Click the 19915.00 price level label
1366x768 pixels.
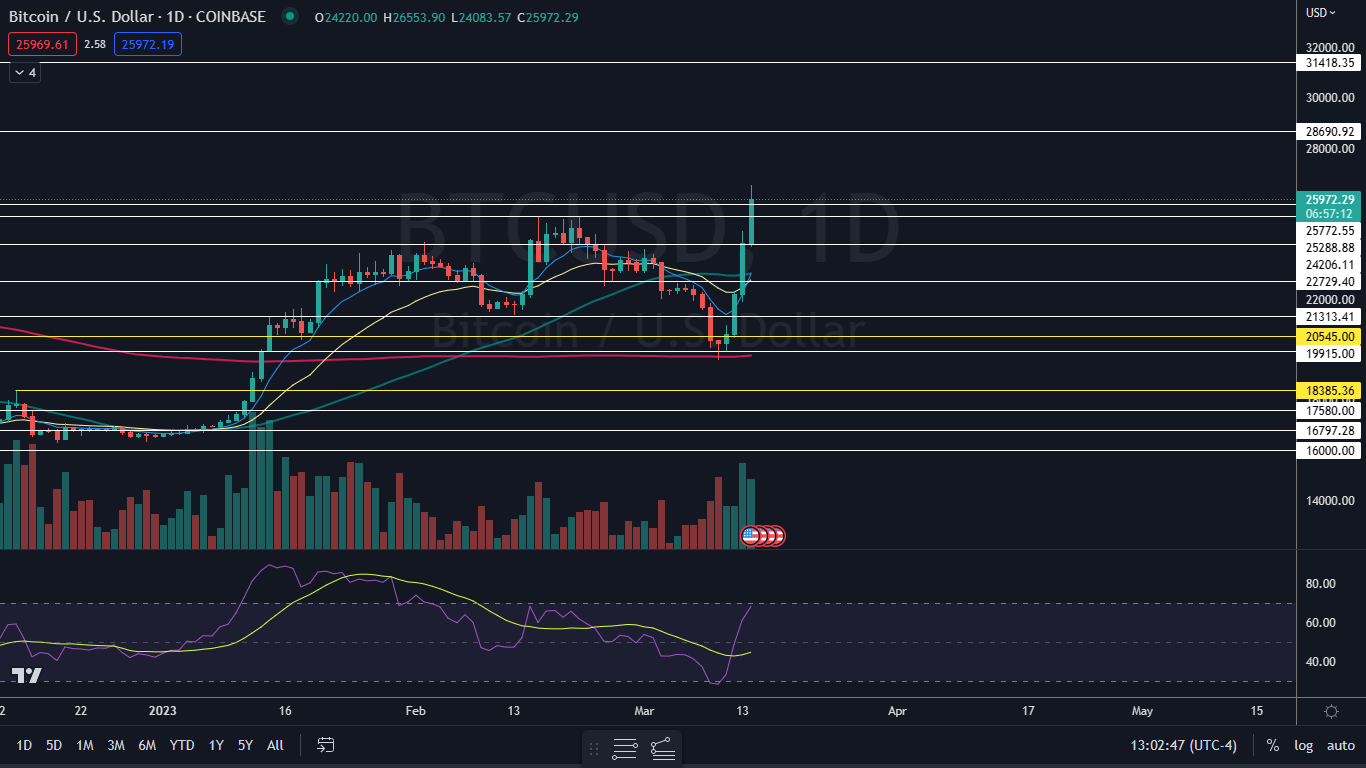point(1330,354)
